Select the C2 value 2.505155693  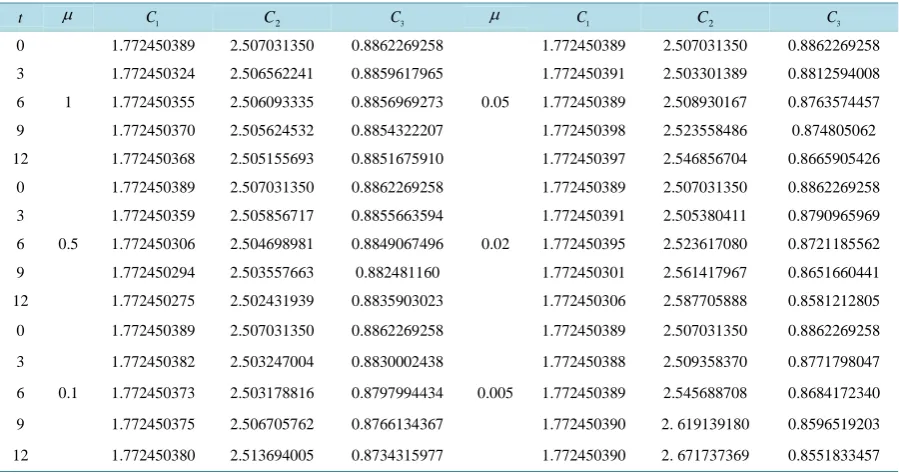click(x=272, y=159)
